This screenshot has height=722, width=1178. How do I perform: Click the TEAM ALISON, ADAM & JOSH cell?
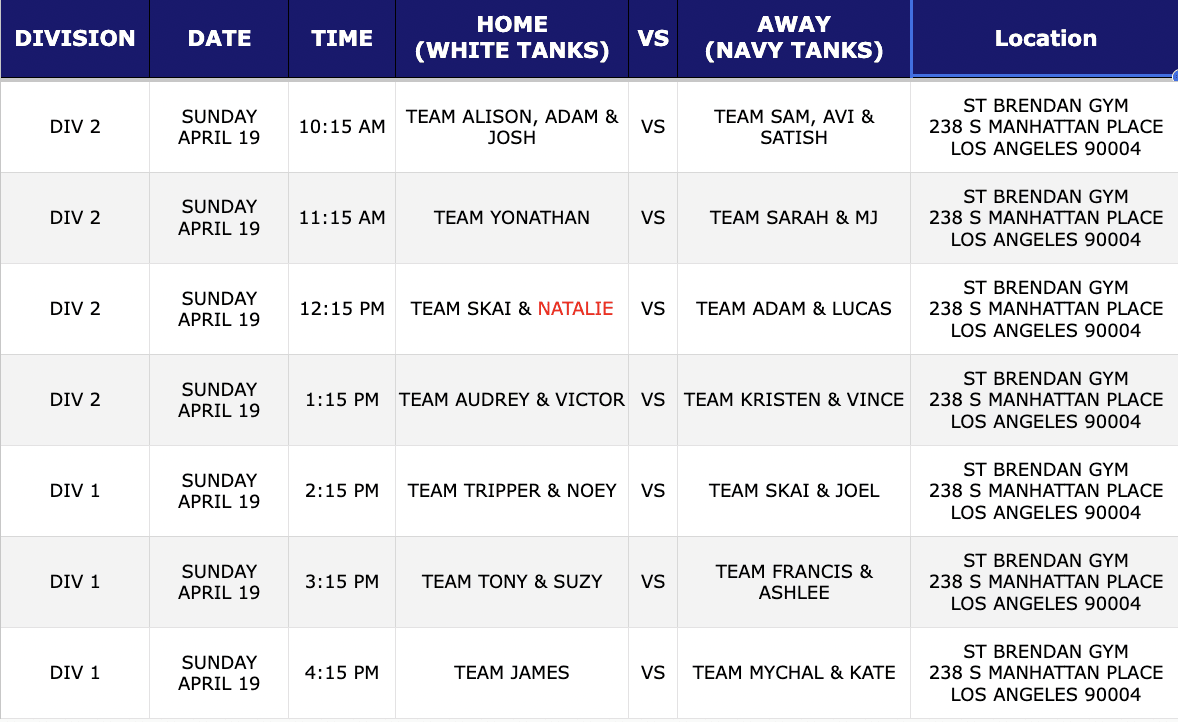[512, 127]
